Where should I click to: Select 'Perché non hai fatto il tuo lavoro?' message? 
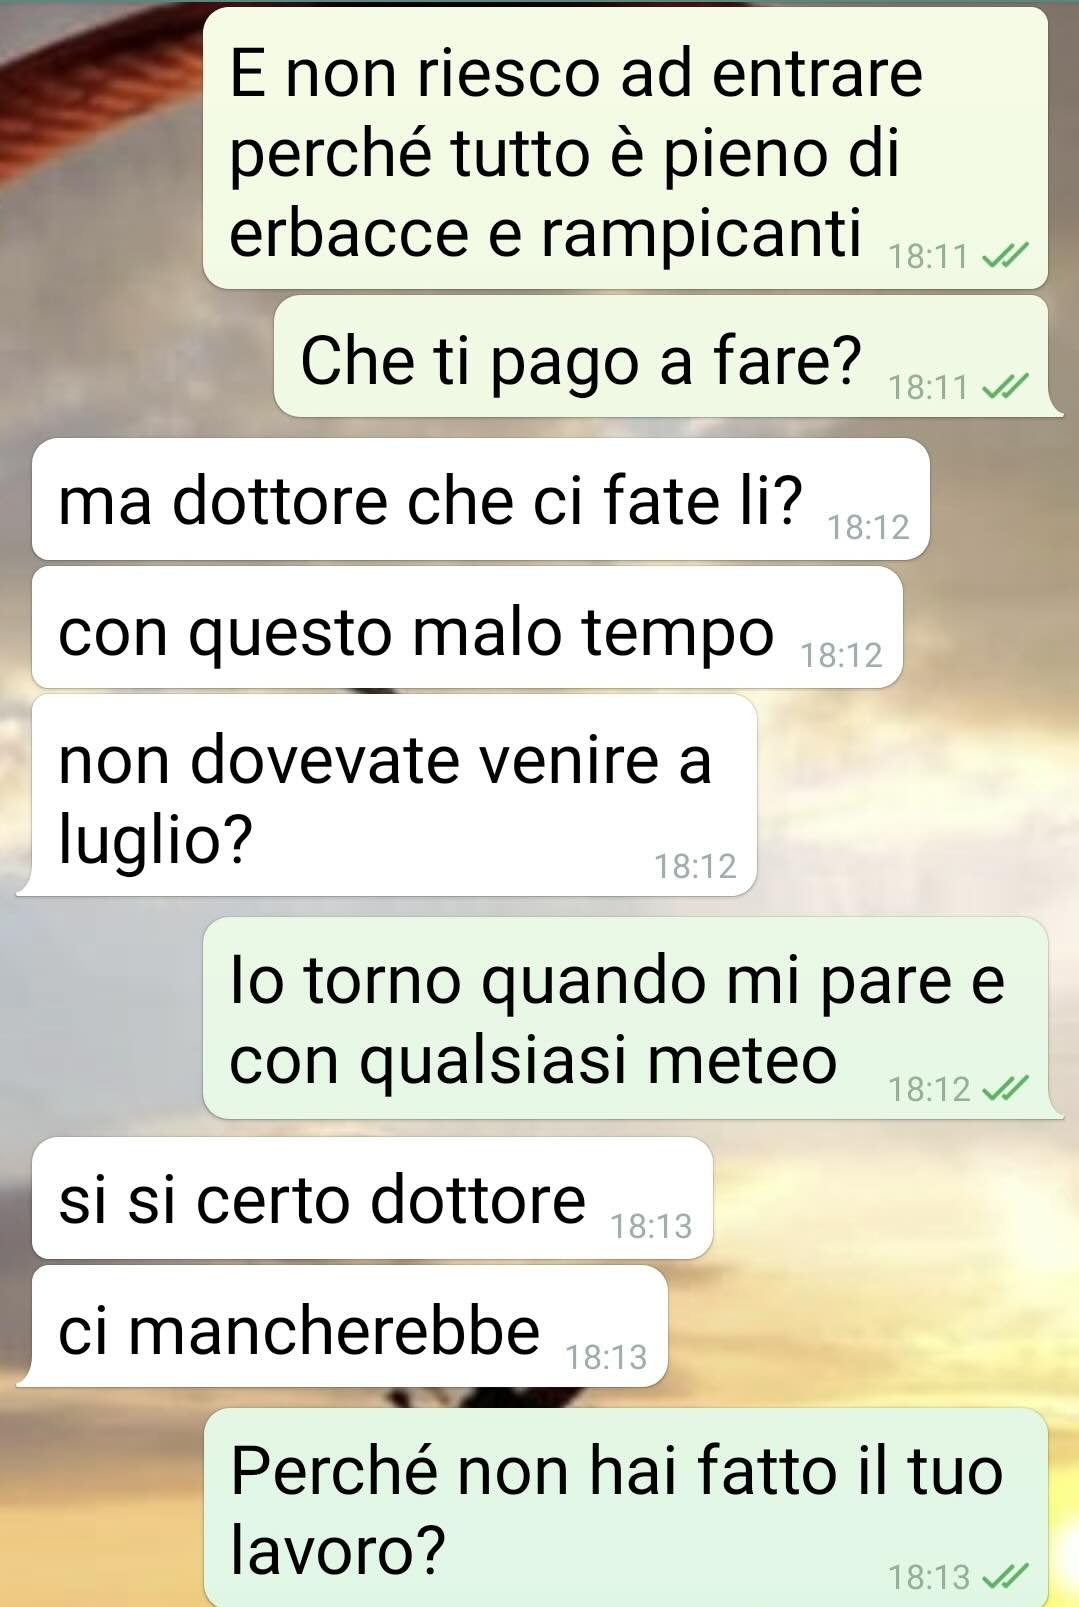pyautogui.click(x=626, y=1508)
